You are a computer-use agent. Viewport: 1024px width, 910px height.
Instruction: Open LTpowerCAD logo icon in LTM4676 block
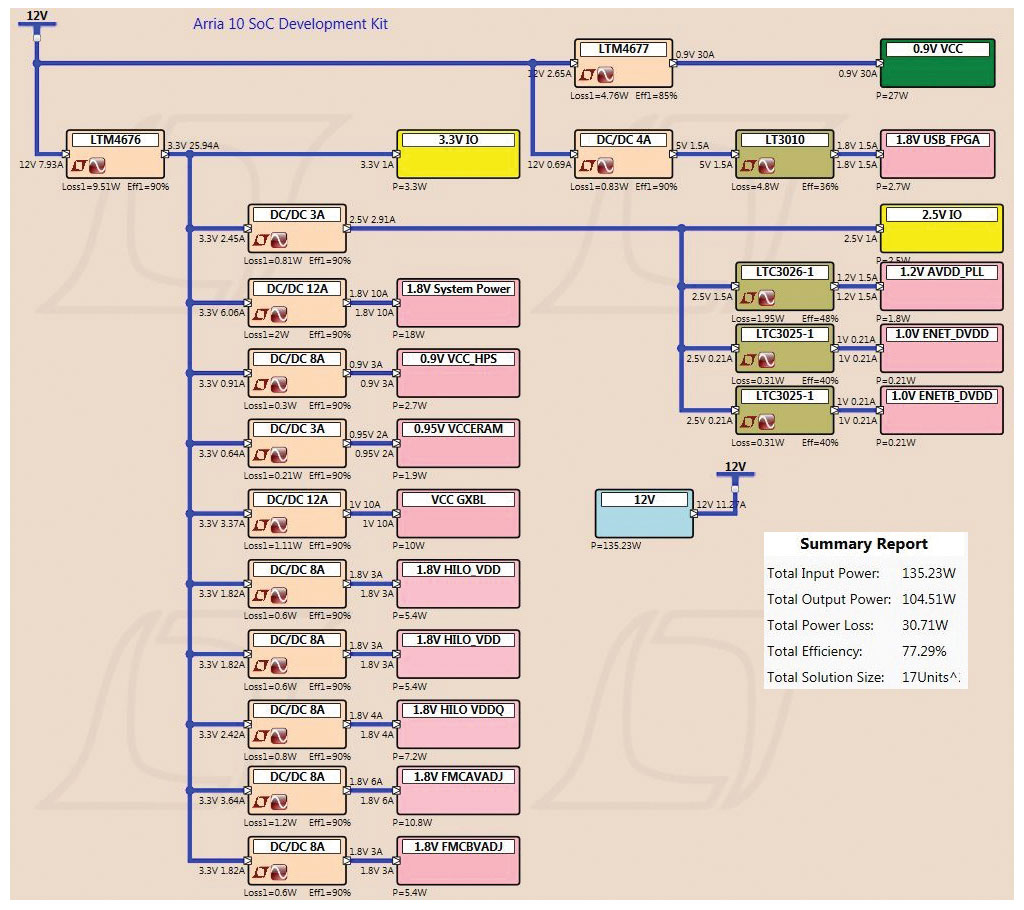(79, 166)
